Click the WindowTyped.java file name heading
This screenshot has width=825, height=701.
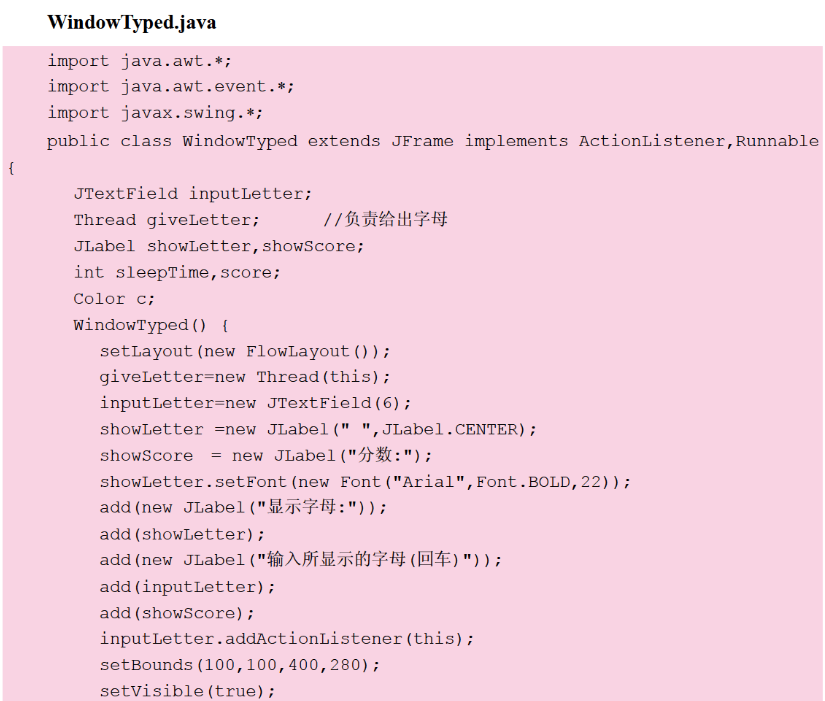click(131, 22)
